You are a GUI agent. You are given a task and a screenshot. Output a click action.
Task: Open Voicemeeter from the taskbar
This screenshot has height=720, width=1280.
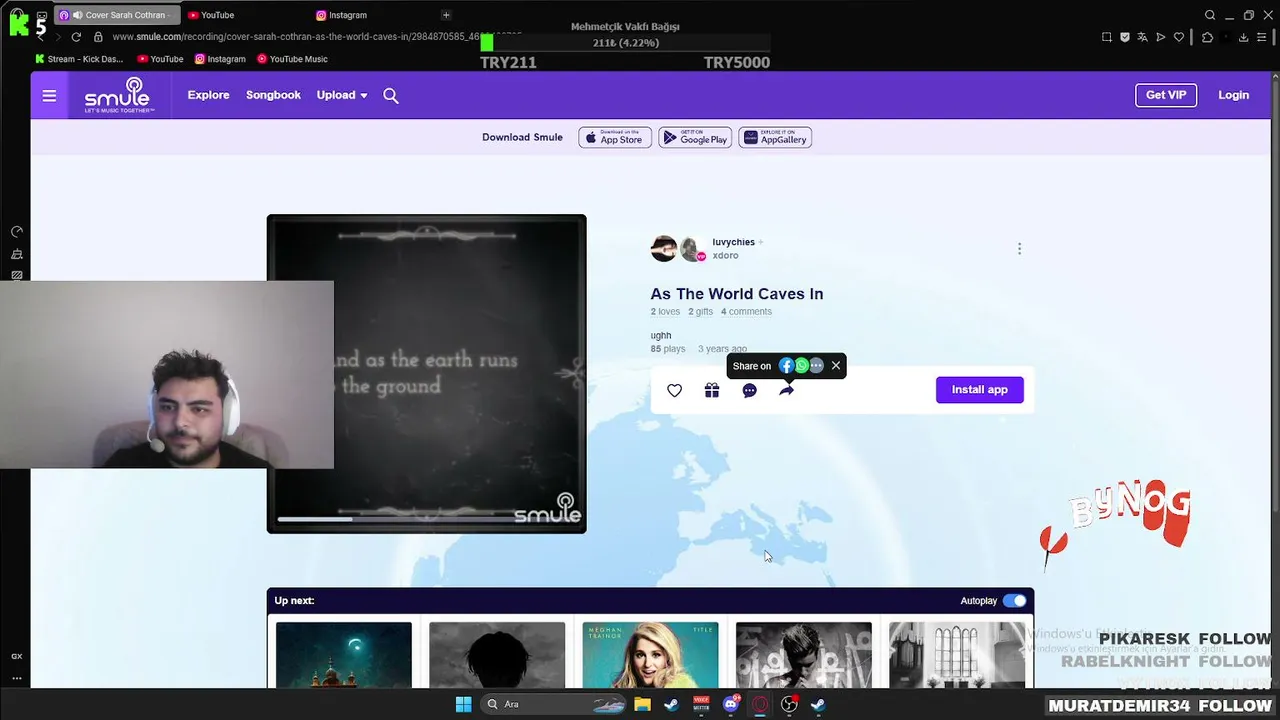point(701,704)
